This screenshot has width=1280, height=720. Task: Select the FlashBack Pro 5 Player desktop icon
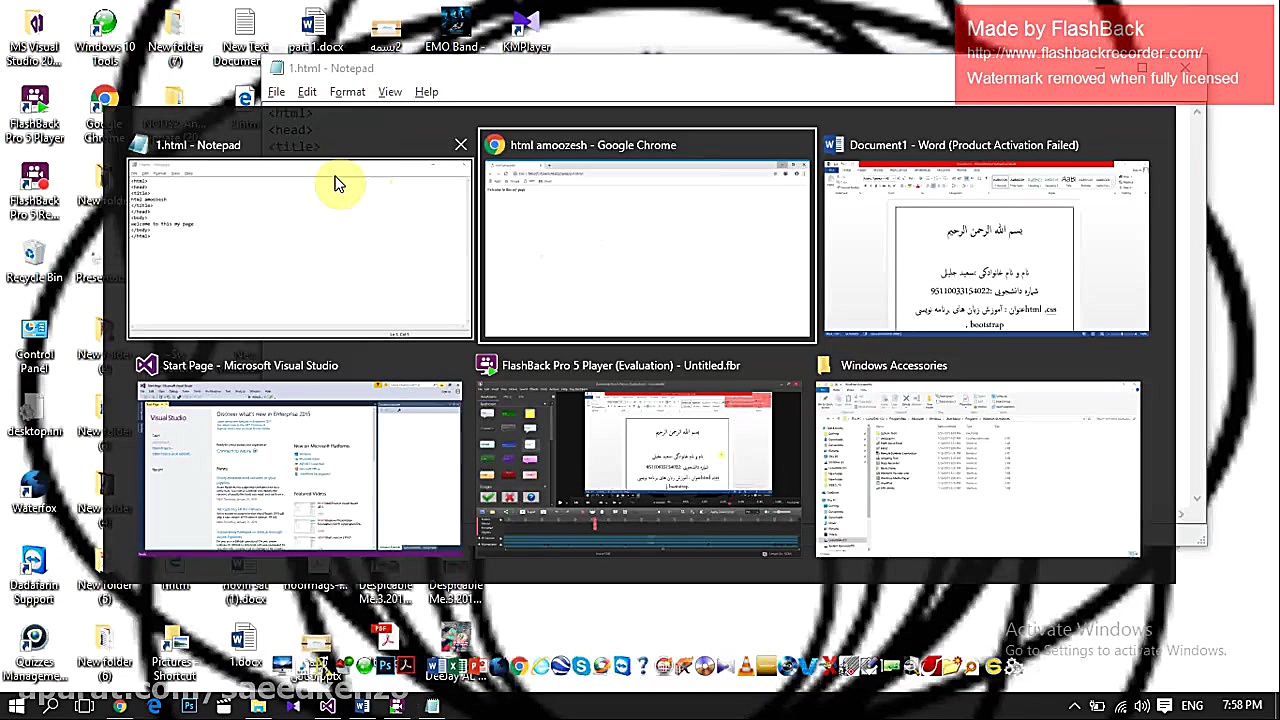(35, 115)
